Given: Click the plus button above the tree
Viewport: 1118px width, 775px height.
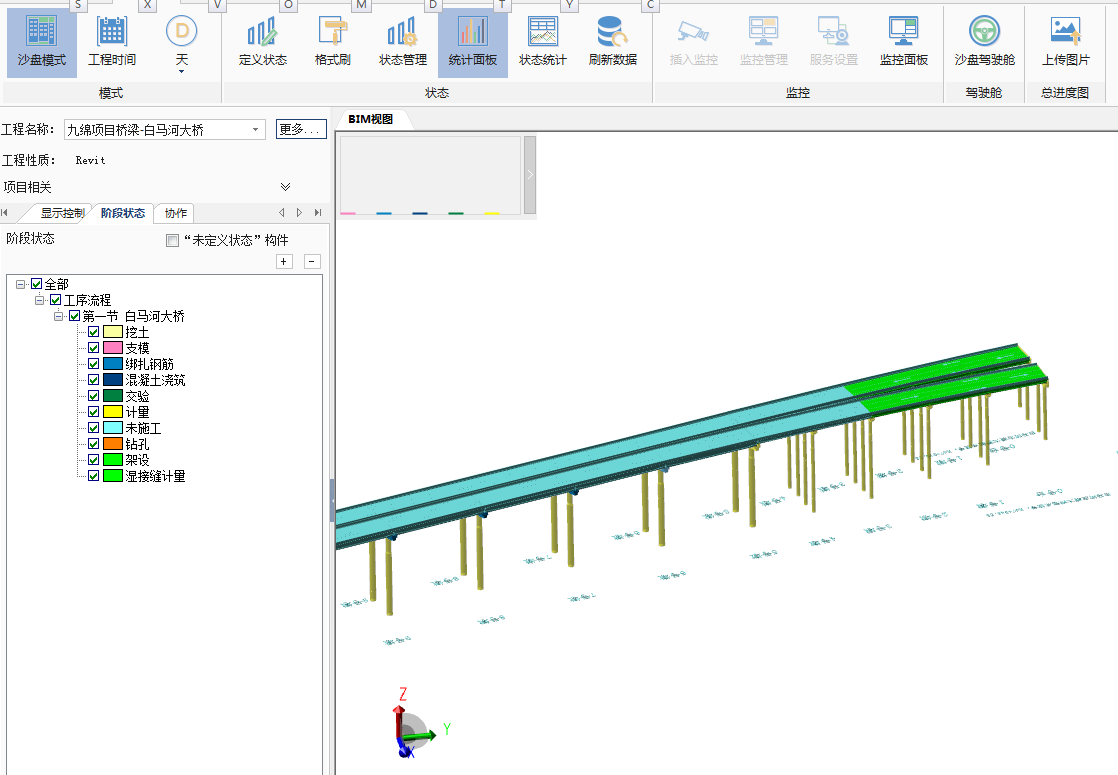Looking at the screenshot, I should pyautogui.click(x=284, y=262).
